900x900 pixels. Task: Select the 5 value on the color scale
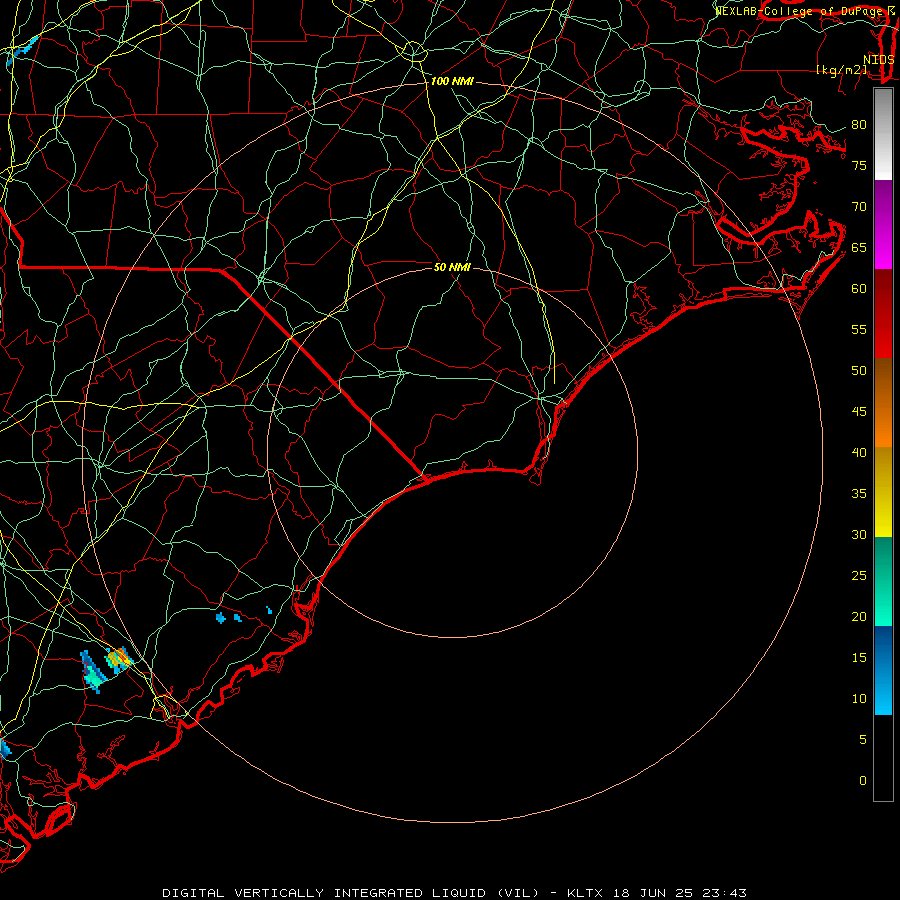(x=863, y=740)
